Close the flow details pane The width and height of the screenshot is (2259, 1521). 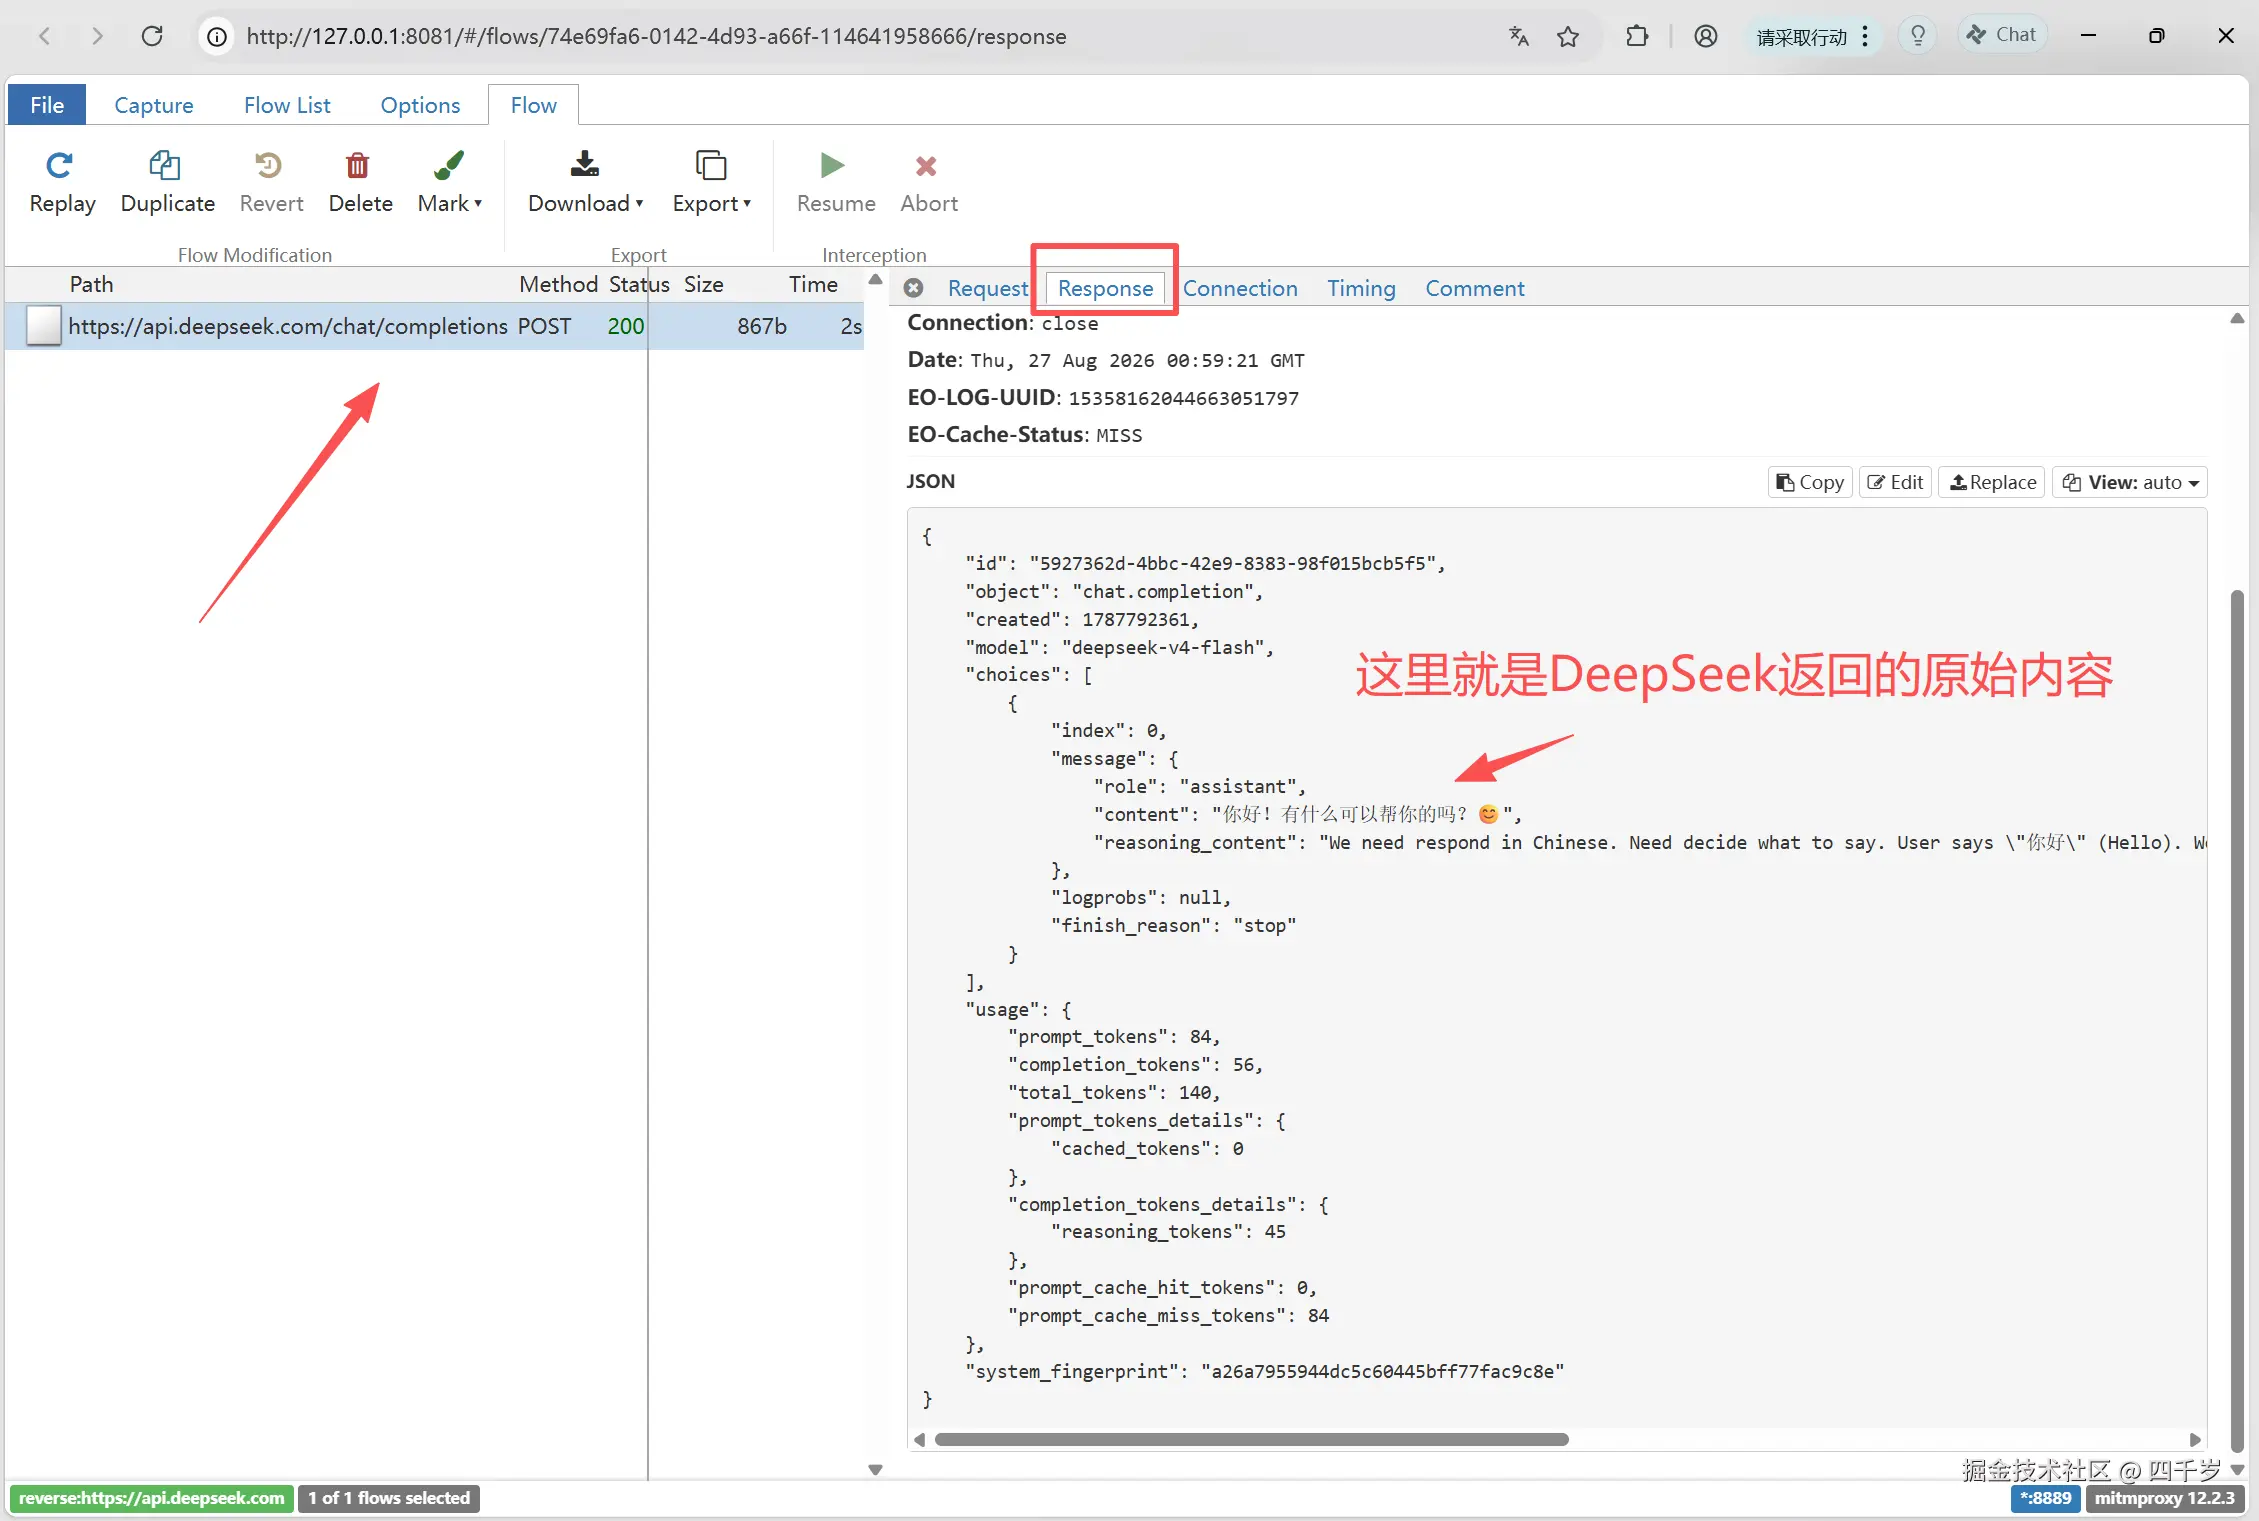point(913,288)
